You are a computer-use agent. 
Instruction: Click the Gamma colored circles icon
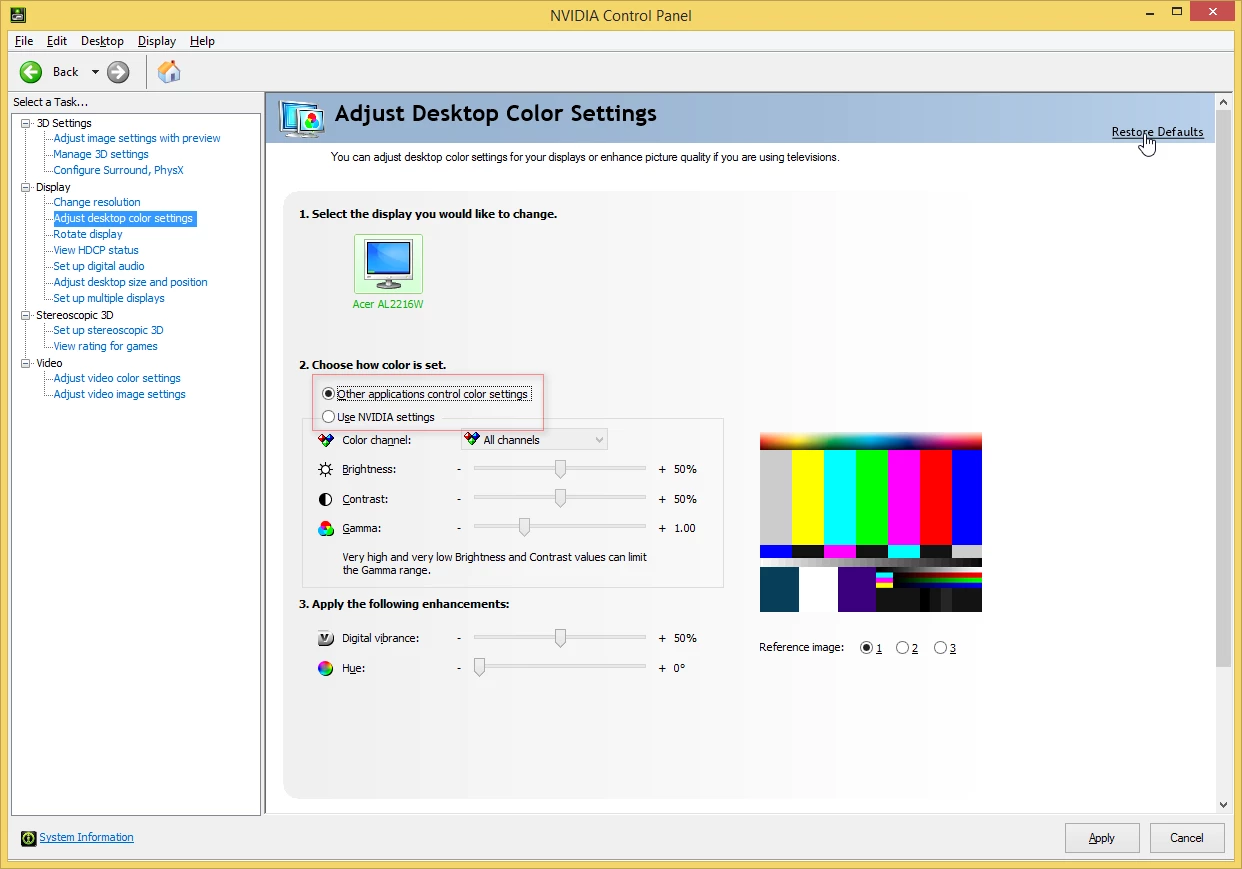[326, 528]
